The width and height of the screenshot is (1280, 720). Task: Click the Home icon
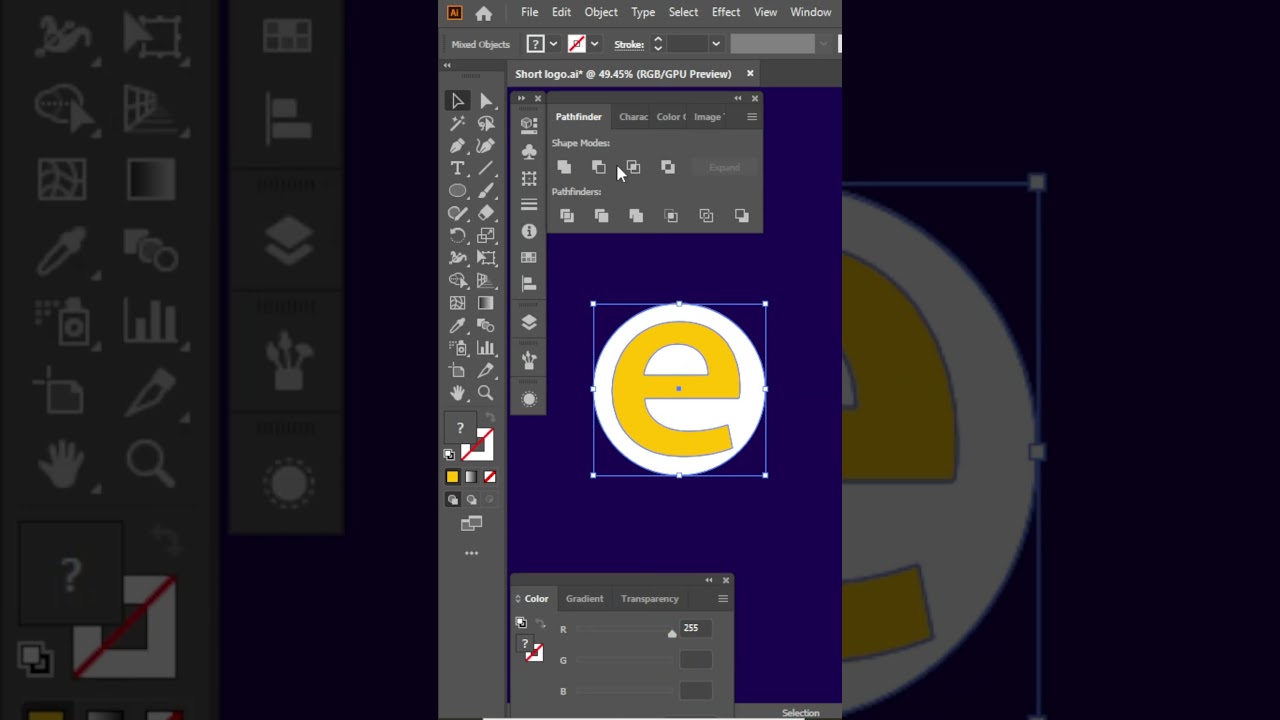pos(484,13)
